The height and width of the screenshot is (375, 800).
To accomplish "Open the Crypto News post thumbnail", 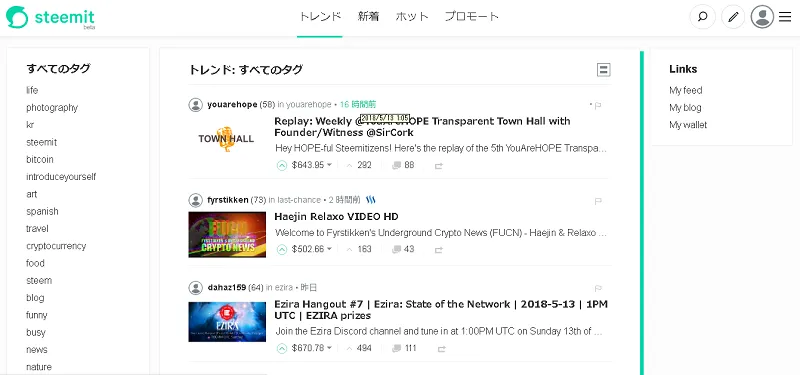I will pos(227,234).
